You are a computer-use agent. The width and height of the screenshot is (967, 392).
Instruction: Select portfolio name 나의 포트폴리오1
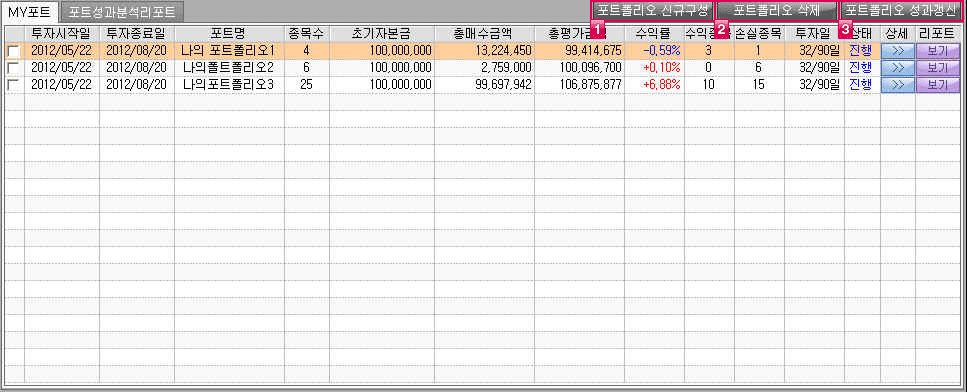click(228, 51)
